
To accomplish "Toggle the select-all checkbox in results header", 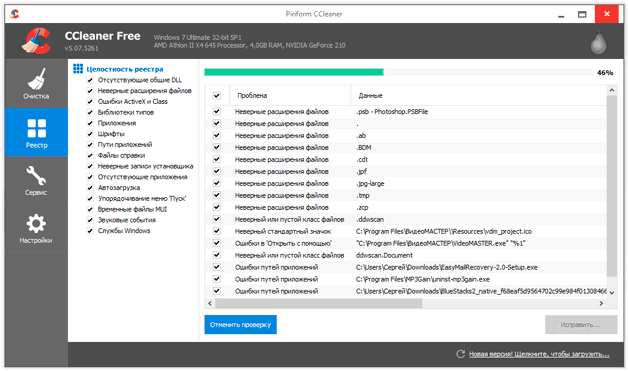I will (217, 95).
